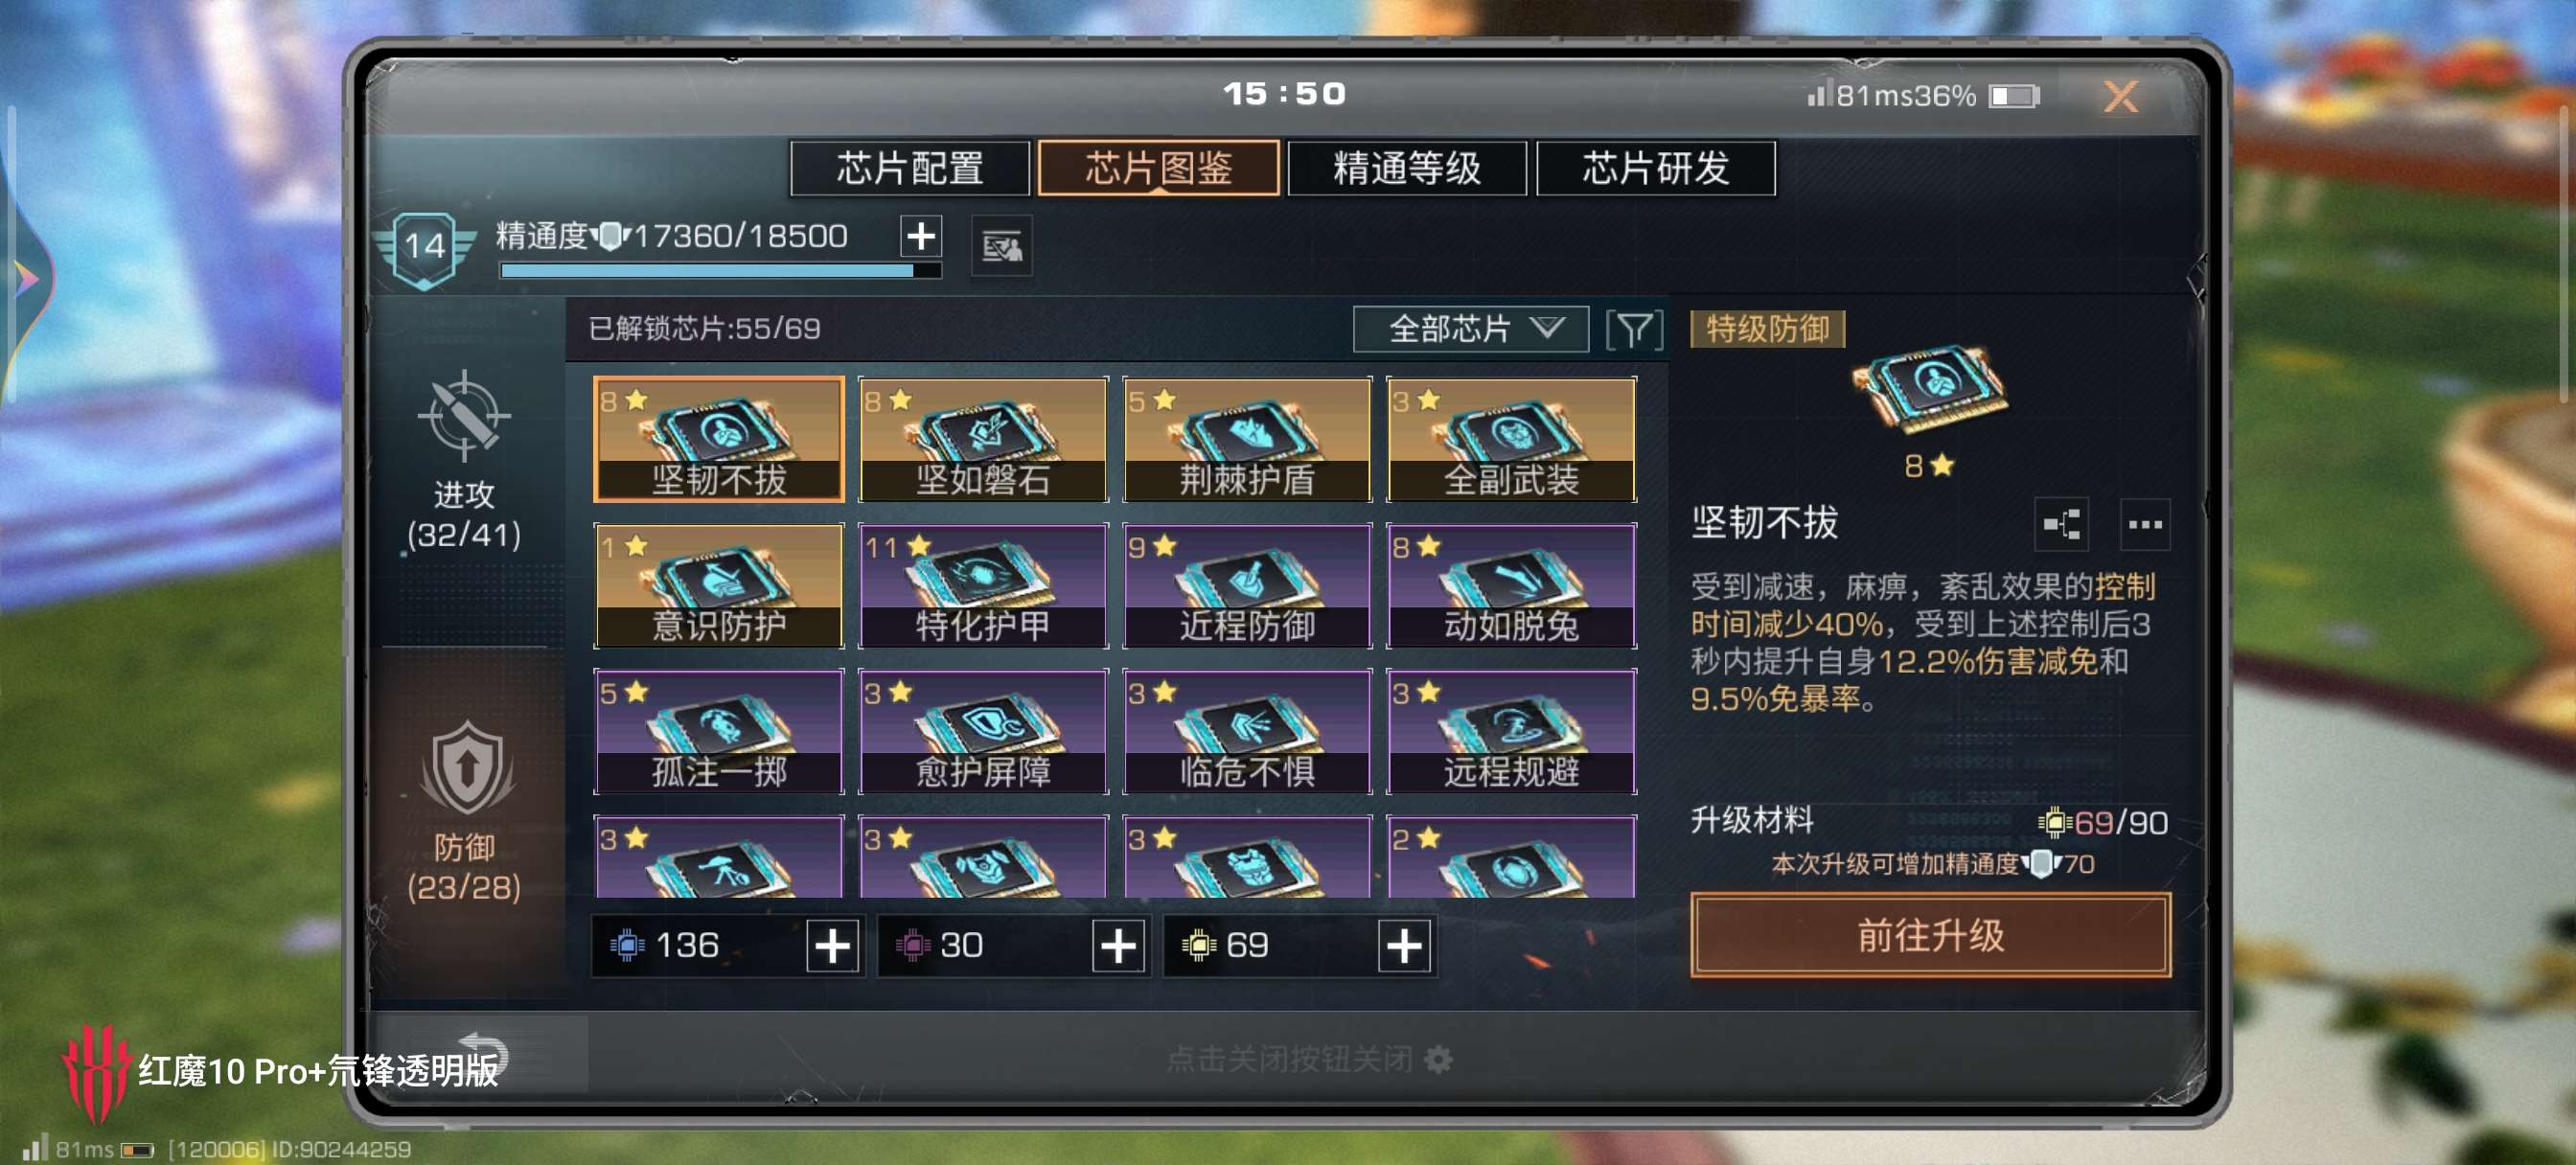The height and width of the screenshot is (1165, 2576).
Task: Add more gold chip material (69)
Action: [x=1404, y=945]
